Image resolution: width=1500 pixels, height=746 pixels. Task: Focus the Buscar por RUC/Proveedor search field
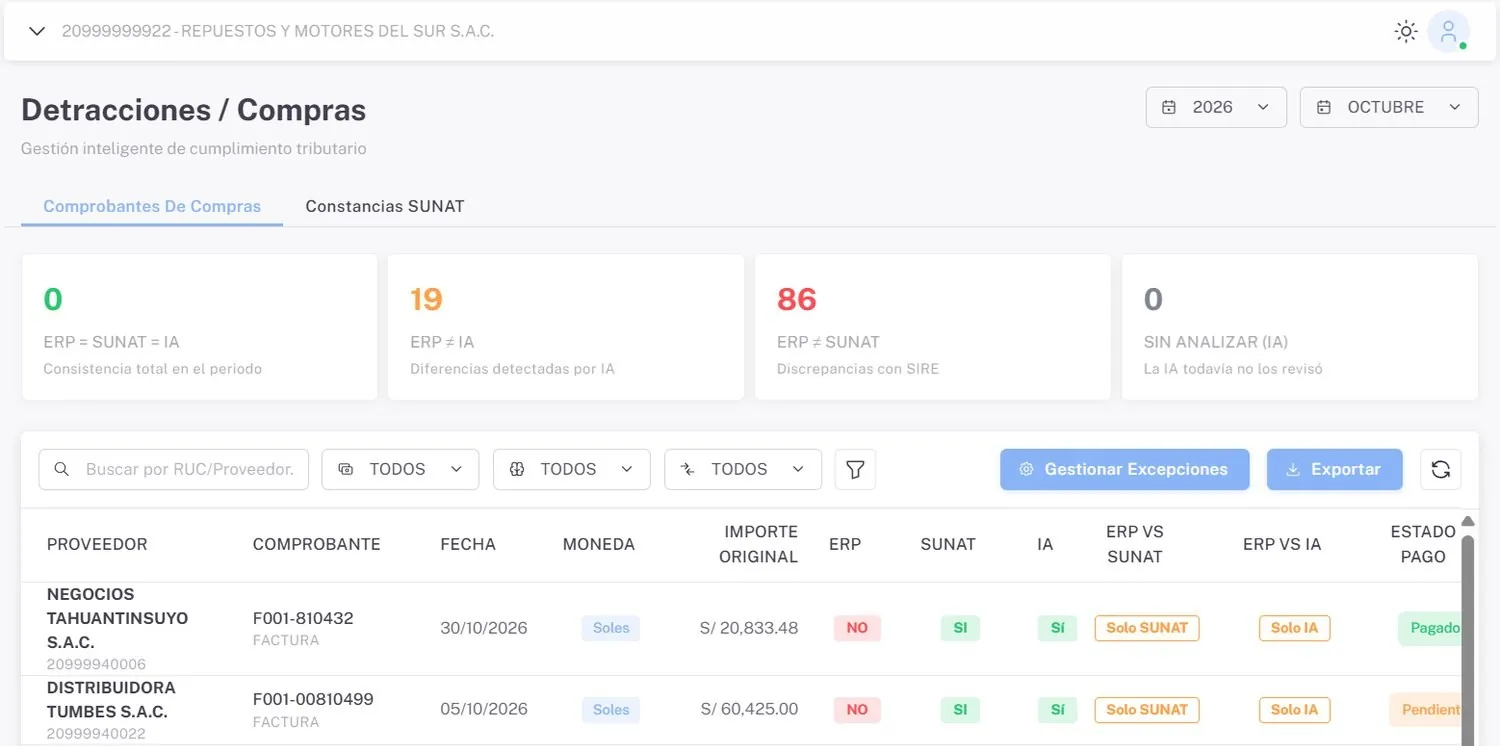174,469
